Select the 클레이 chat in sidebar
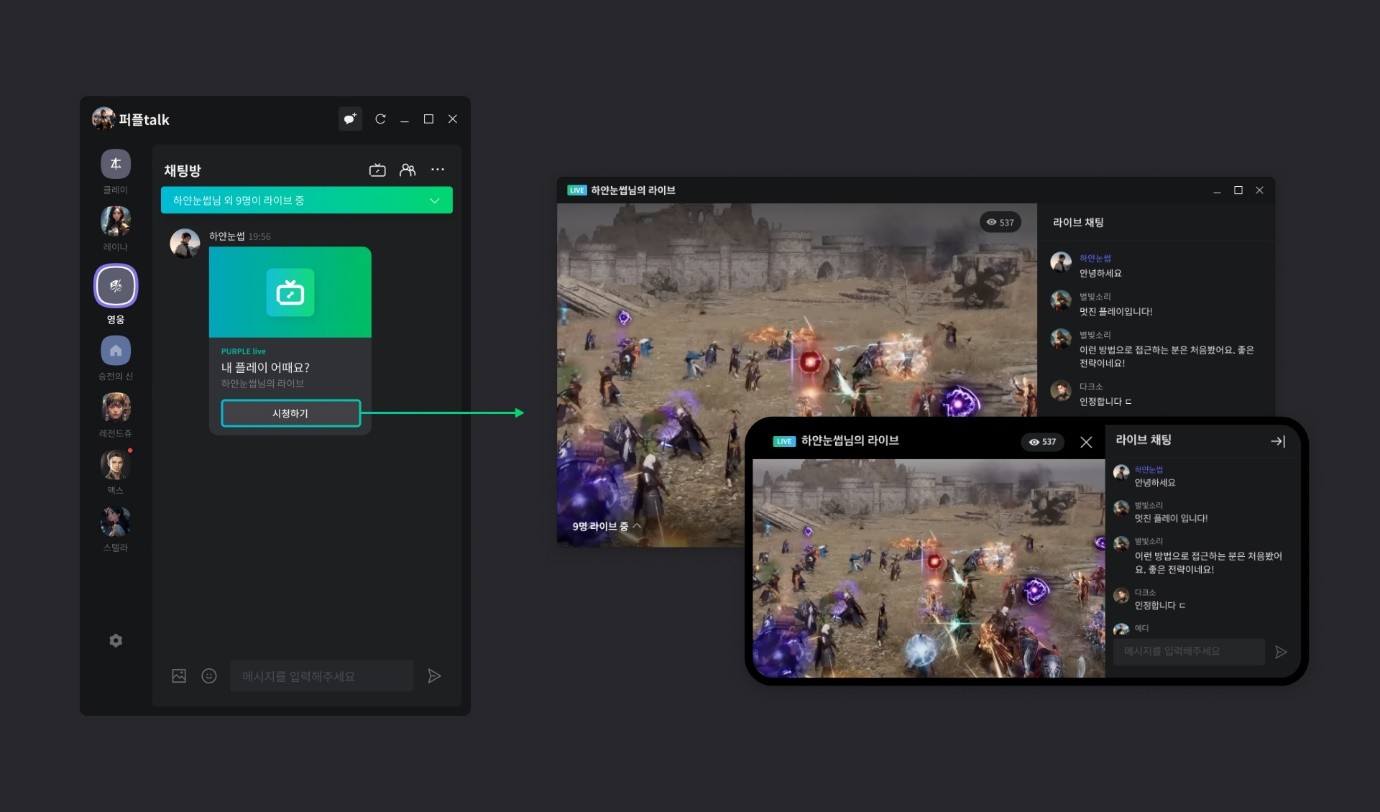The image size is (1380, 812). click(x=116, y=164)
